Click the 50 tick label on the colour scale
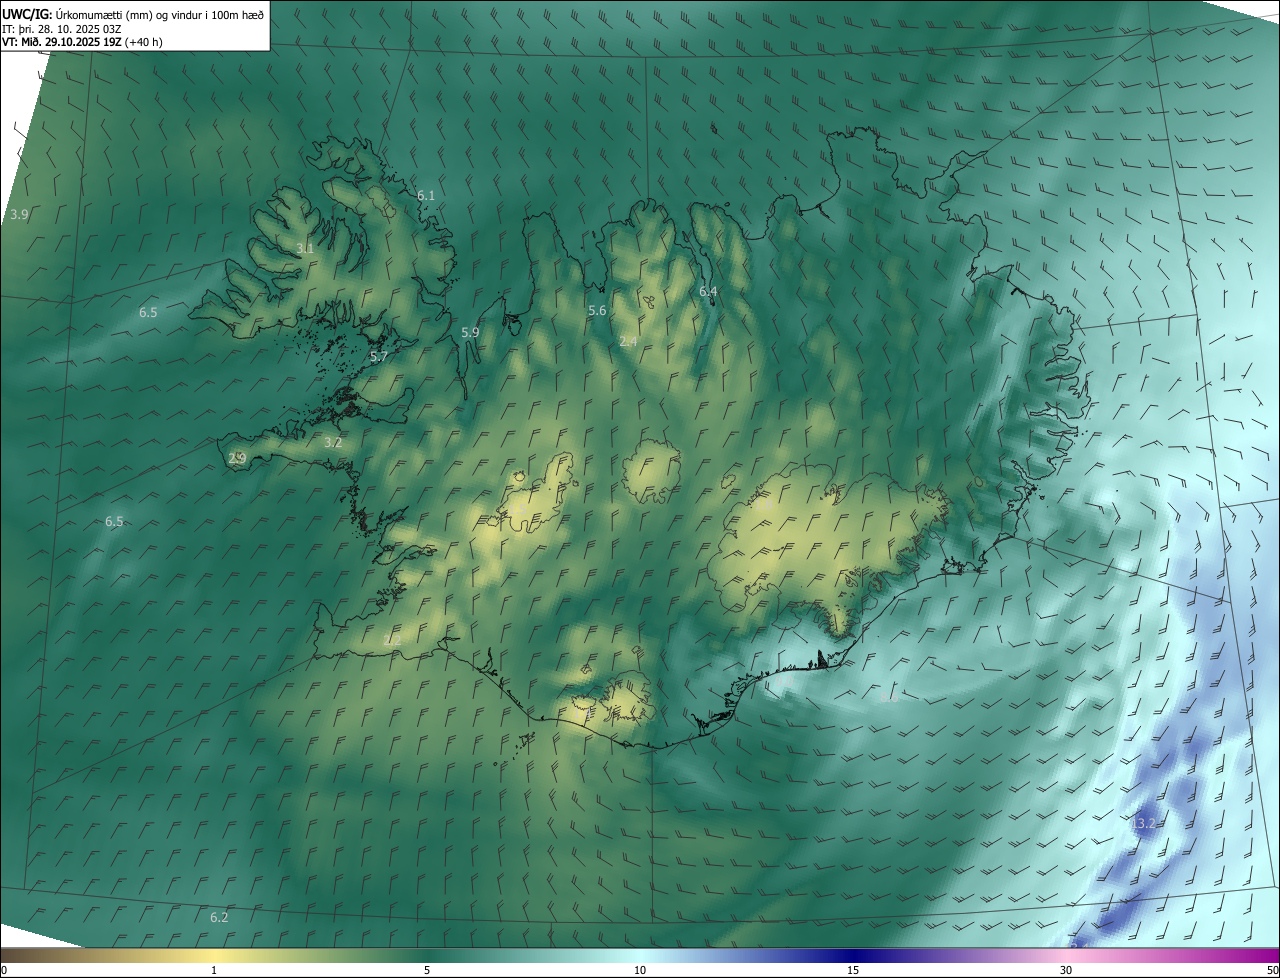Image resolution: width=1280 pixels, height=978 pixels. [x=1272, y=970]
